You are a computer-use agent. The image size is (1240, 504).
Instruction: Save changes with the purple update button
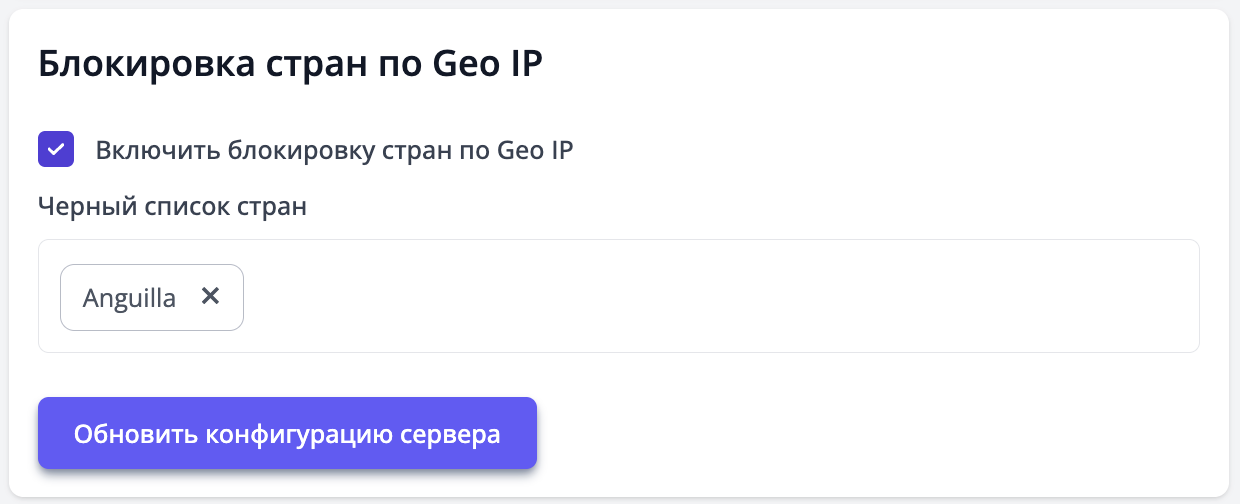pyautogui.click(x=287, y=434)
